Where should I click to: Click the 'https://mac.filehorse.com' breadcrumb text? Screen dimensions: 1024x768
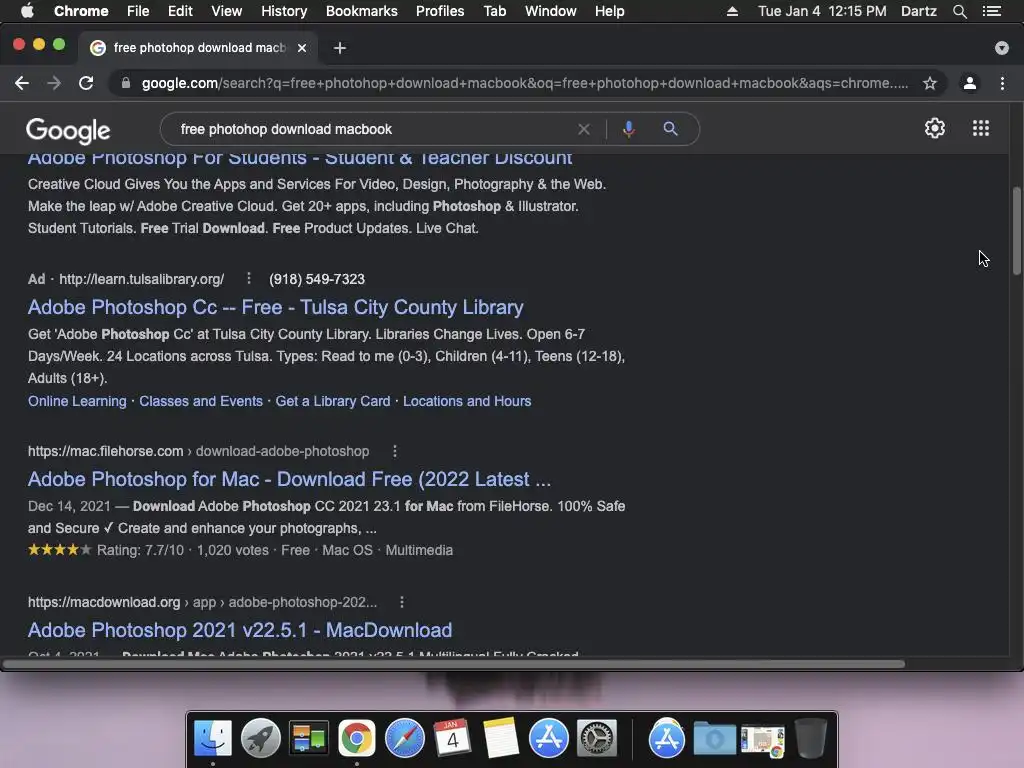point(105,451)
